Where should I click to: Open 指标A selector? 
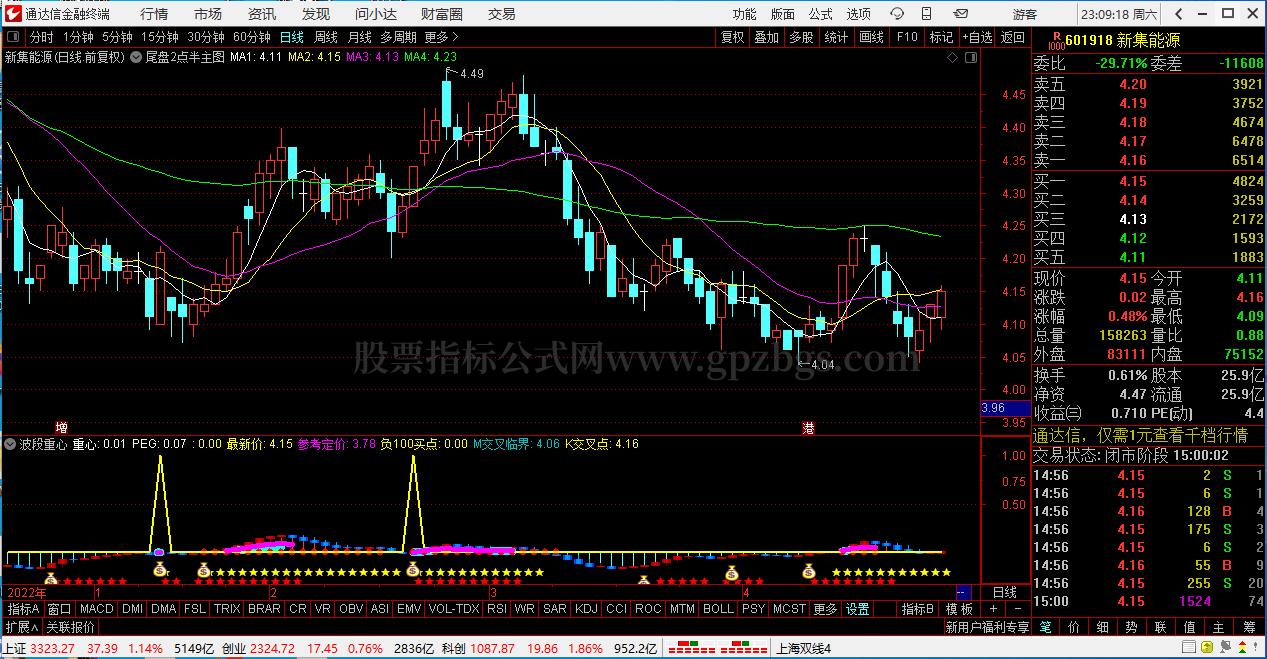pos(23,609)
